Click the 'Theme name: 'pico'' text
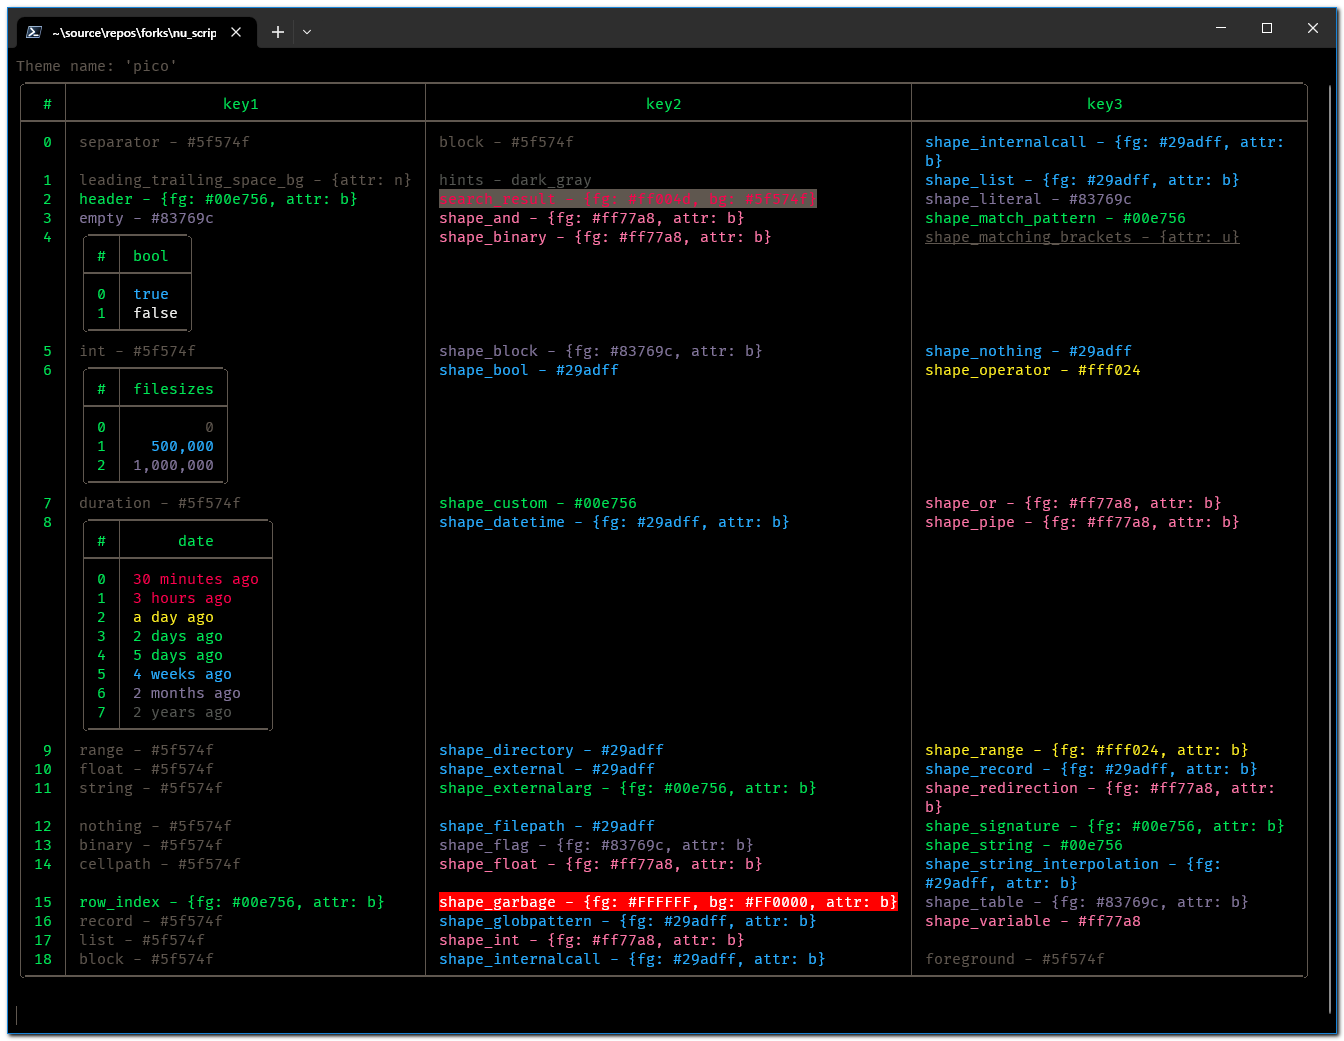Image resolution: width=1344 pixels, height=1041 pixels. click(97, 66)
